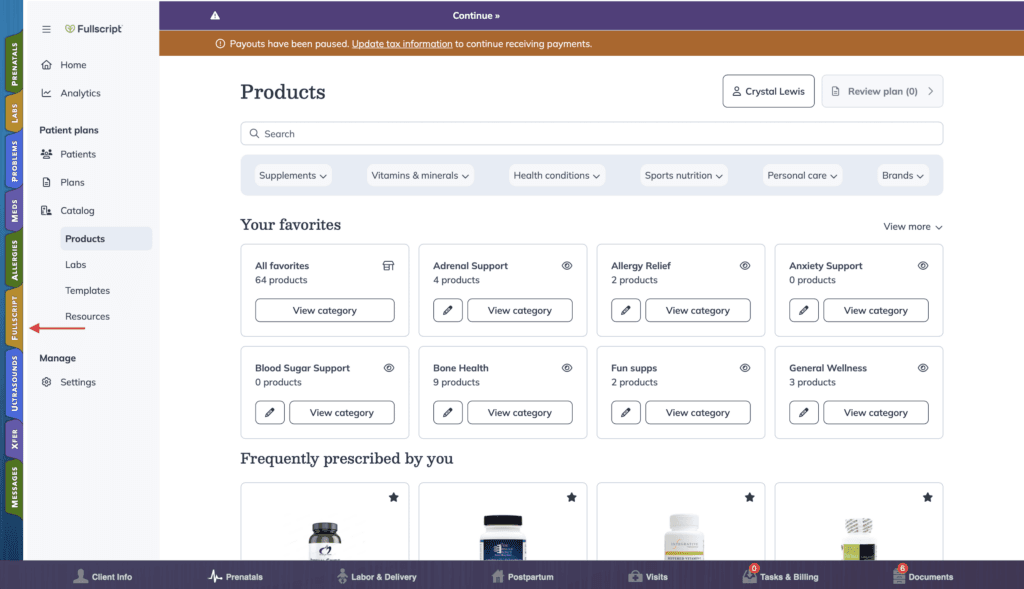Toggle visibility eye for Fun supps
Screen dimensions: 1024x589
point(745,368)
